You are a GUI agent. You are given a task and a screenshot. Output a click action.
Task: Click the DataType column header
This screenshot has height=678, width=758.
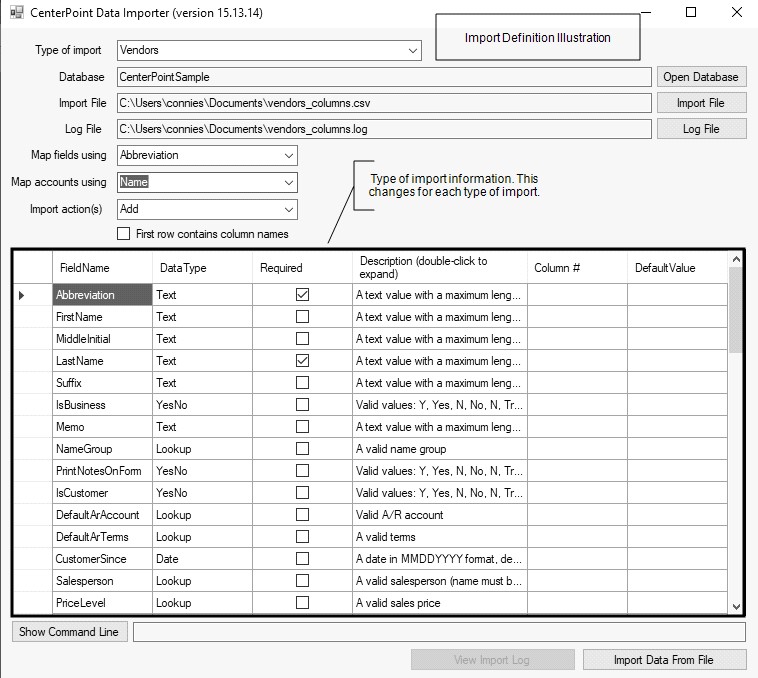(x=183, y=268)
